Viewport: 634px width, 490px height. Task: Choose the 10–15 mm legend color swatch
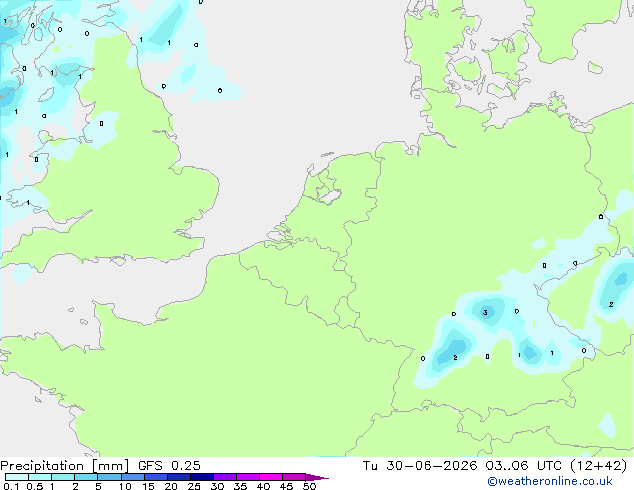point(132,477)
